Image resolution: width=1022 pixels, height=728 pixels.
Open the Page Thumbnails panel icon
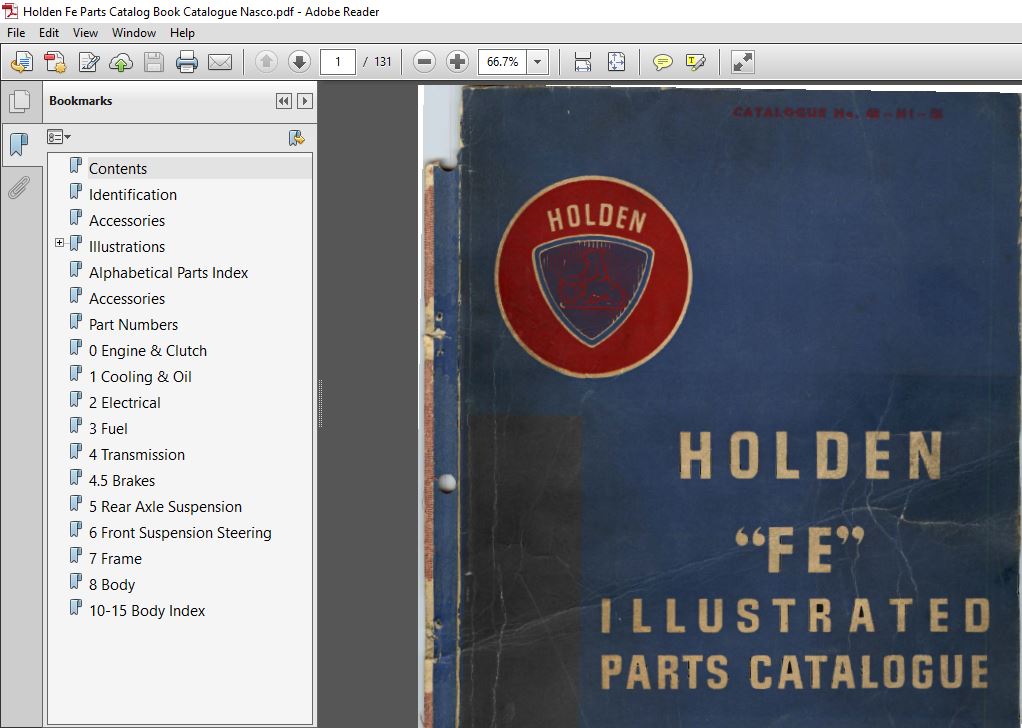pos(20,101)
